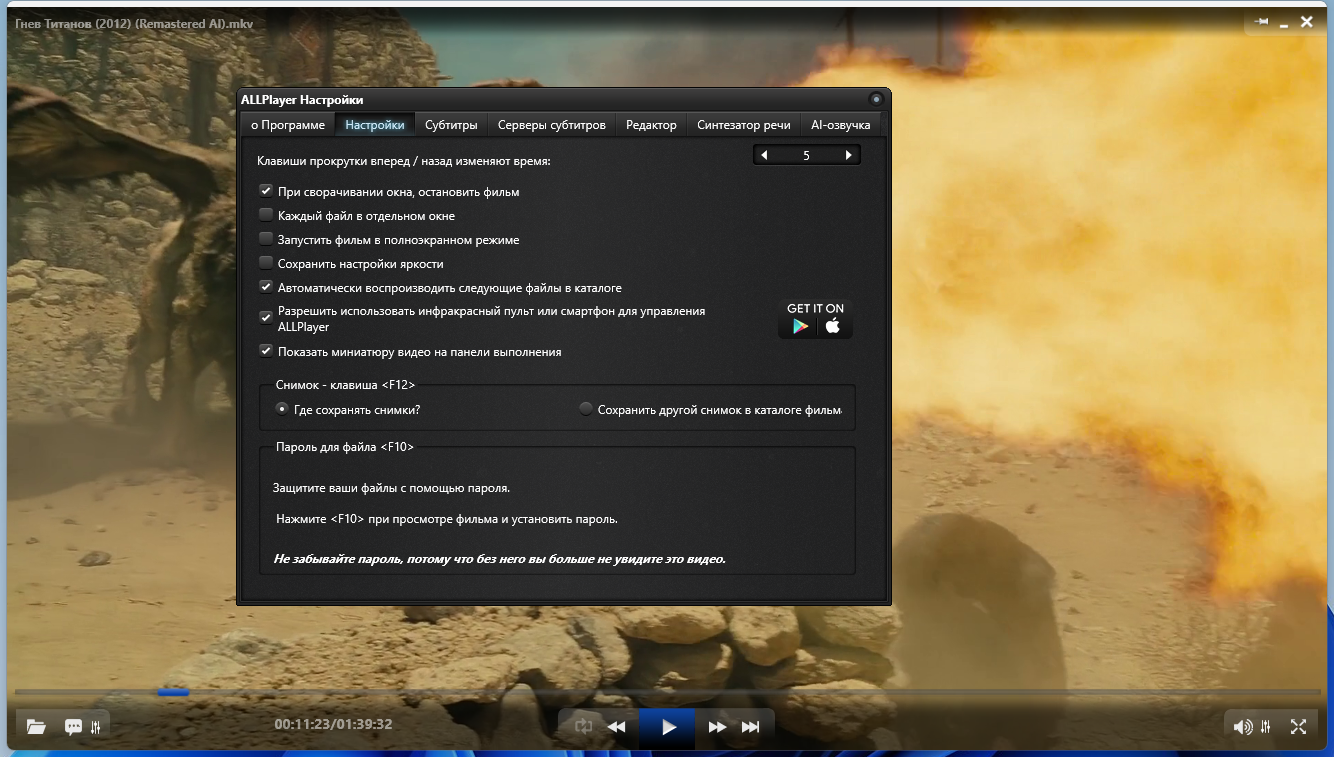The height and width of the screenshot is (757, 1334).
Task: Click the 'Снимок - клавиша <F12>' group label
Action: coord(345,384)
